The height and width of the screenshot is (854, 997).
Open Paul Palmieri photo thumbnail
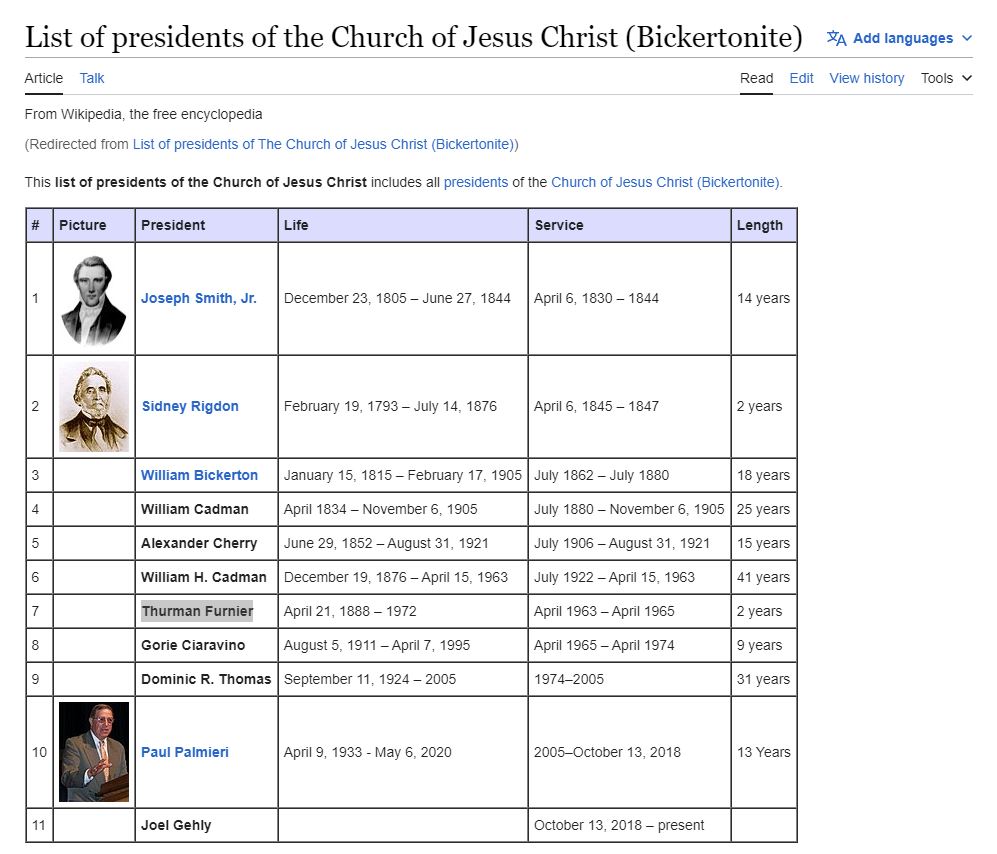click(x=93, y=752)
